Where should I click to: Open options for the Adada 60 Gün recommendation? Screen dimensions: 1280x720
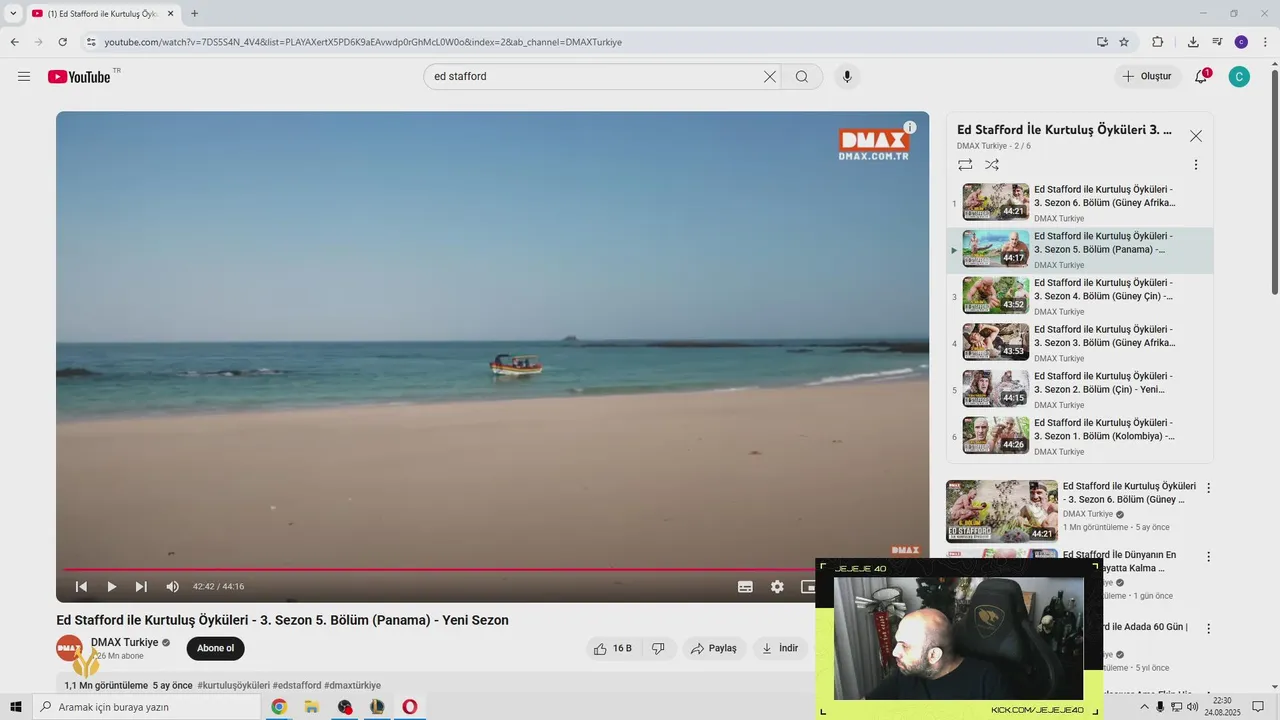[1208, 629]
